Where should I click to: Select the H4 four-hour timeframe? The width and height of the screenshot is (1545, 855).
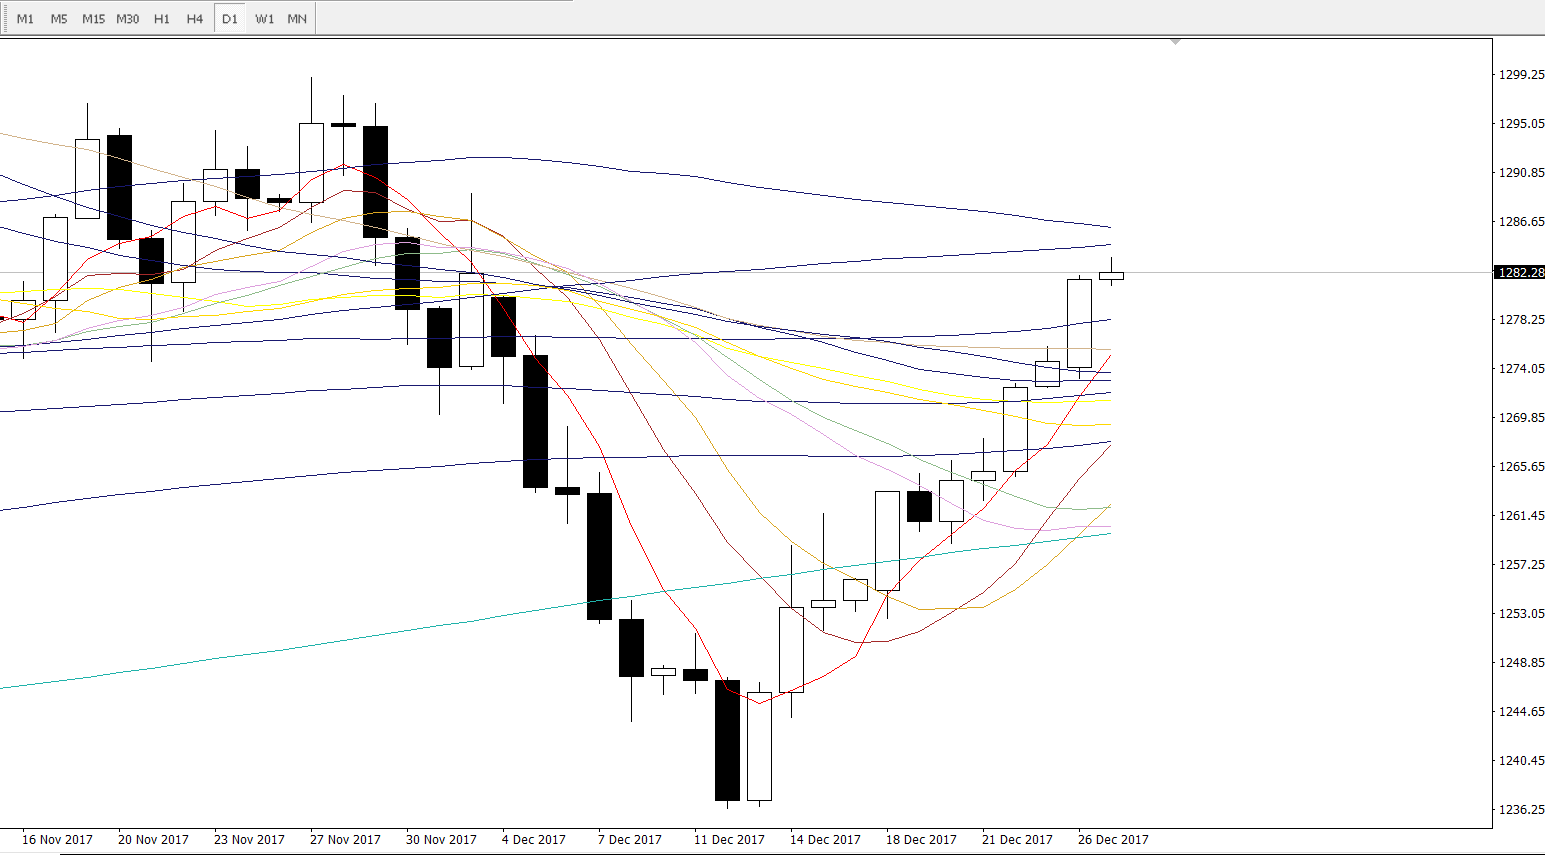tap(195, 19)
